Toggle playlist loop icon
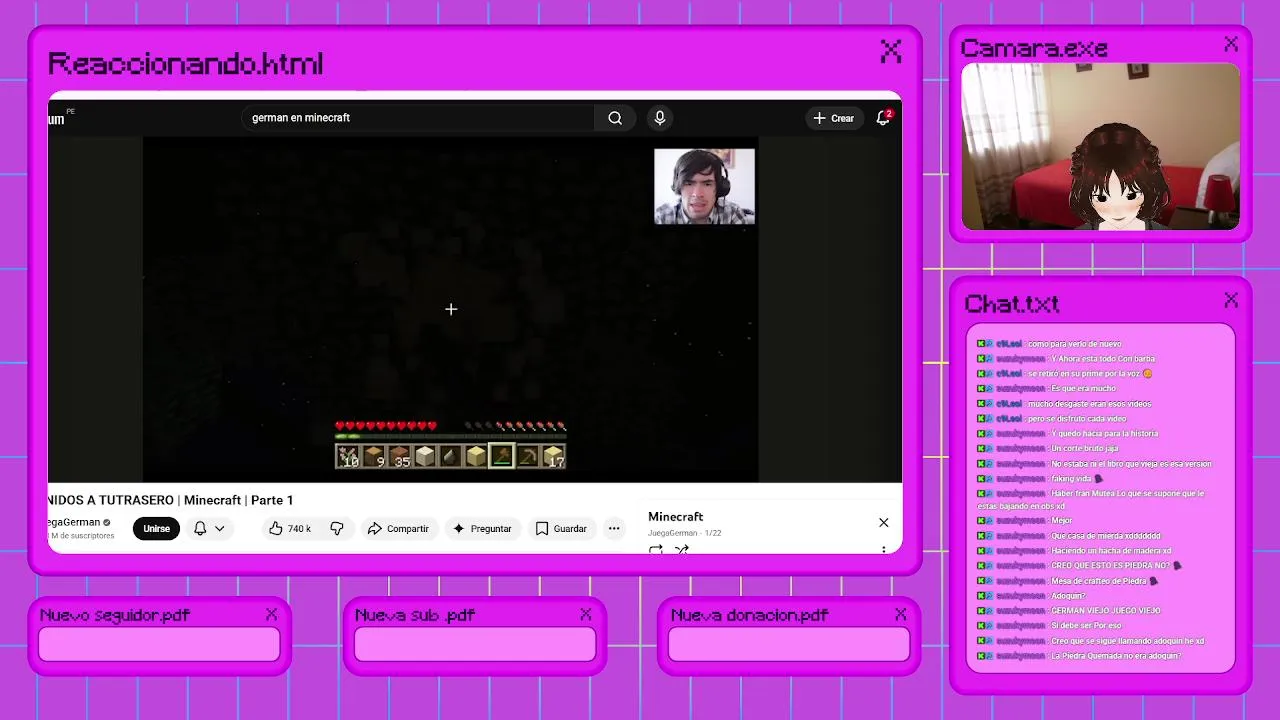 click(656, 549)
